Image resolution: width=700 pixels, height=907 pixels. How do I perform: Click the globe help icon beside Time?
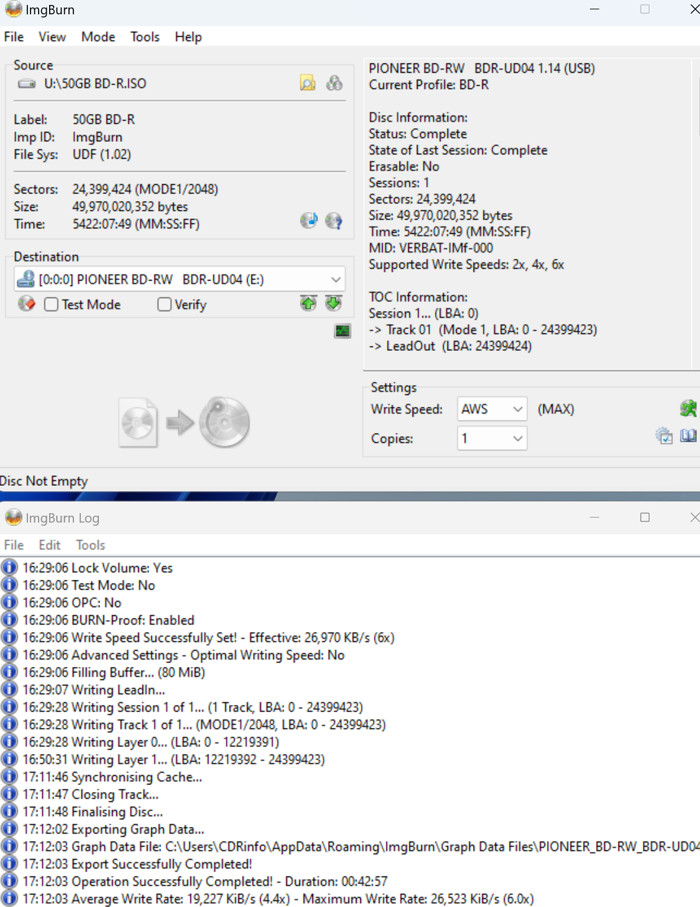pos(333,220)
